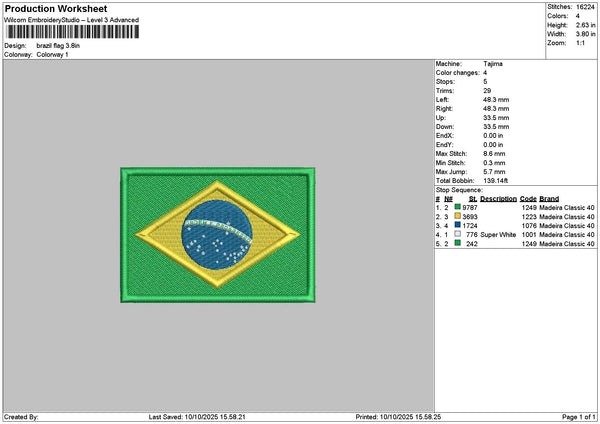600x424 pixels.
Task: Click the "Created By:" footer label
Action: click(x=21, y=417)
